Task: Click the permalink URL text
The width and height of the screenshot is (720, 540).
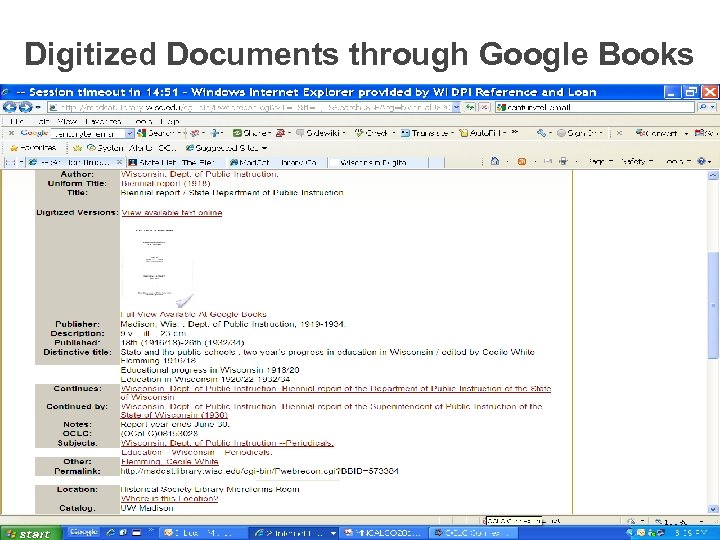Action: pos(259,471)
